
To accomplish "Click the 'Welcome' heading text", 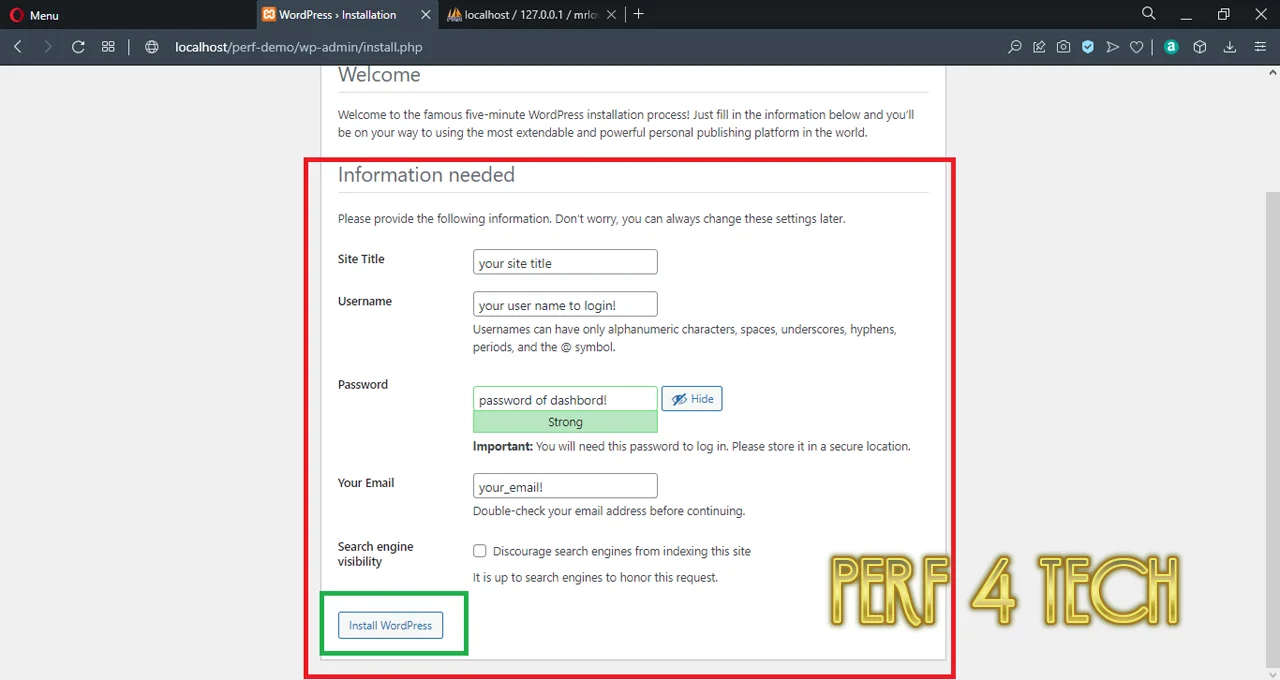I will pyautogui.click(x=379, y=75).
